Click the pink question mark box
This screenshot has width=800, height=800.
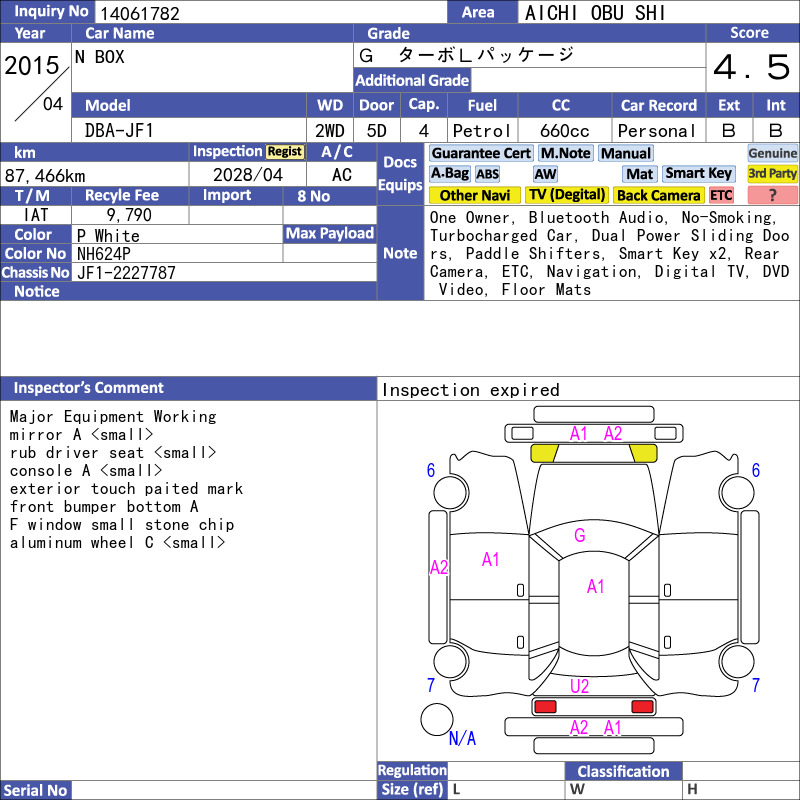point(772,195)
